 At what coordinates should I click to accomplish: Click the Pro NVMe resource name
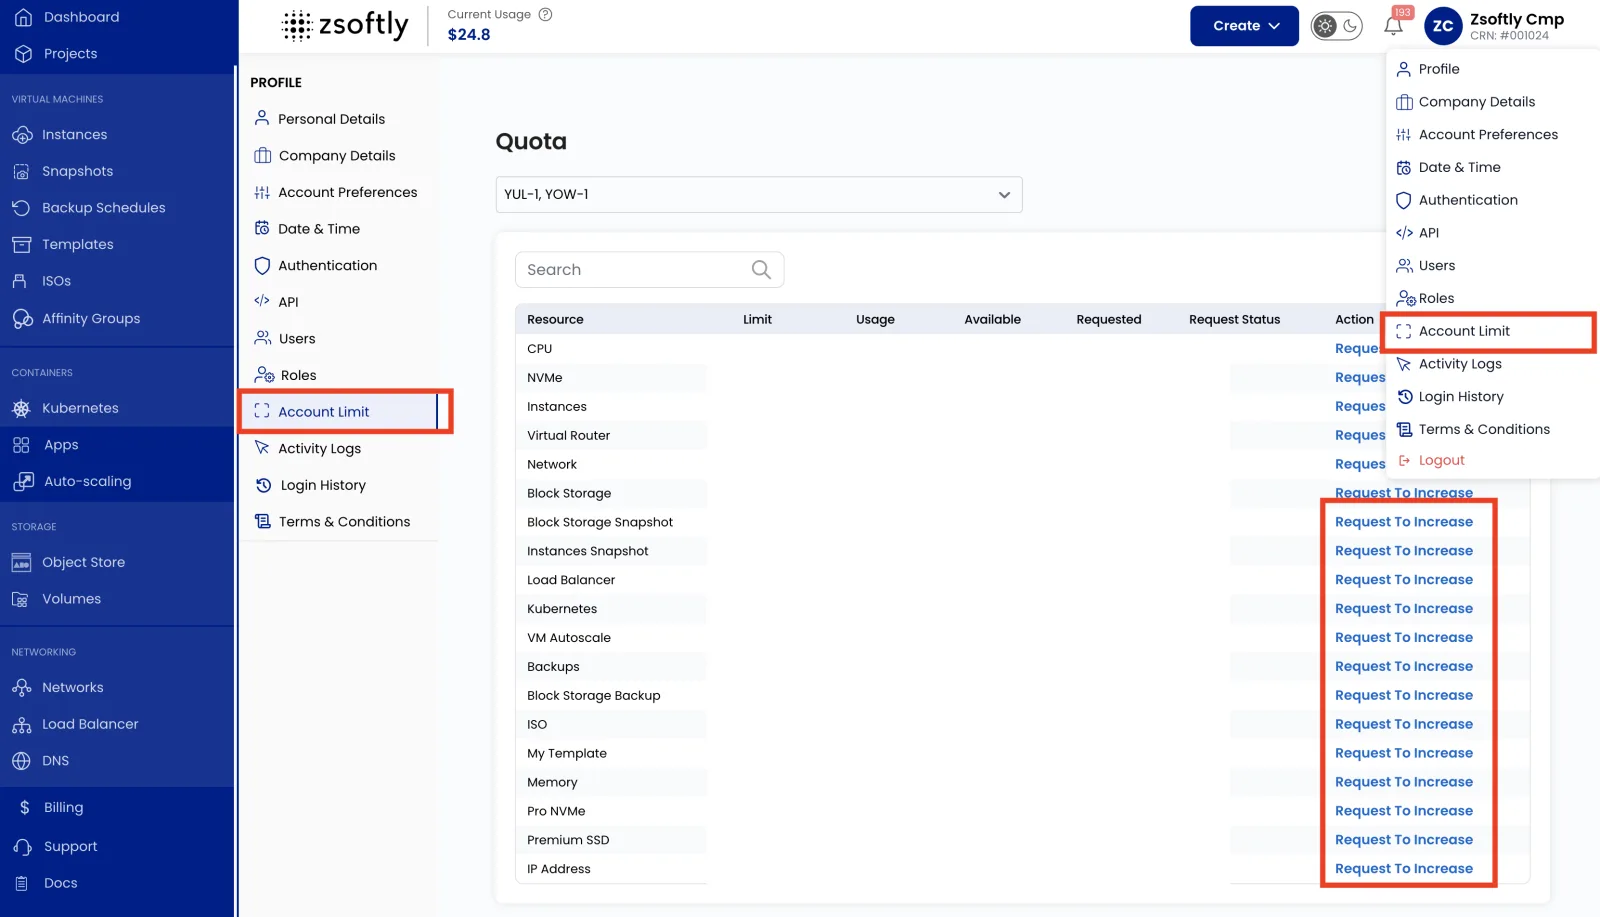pos(556,811)
